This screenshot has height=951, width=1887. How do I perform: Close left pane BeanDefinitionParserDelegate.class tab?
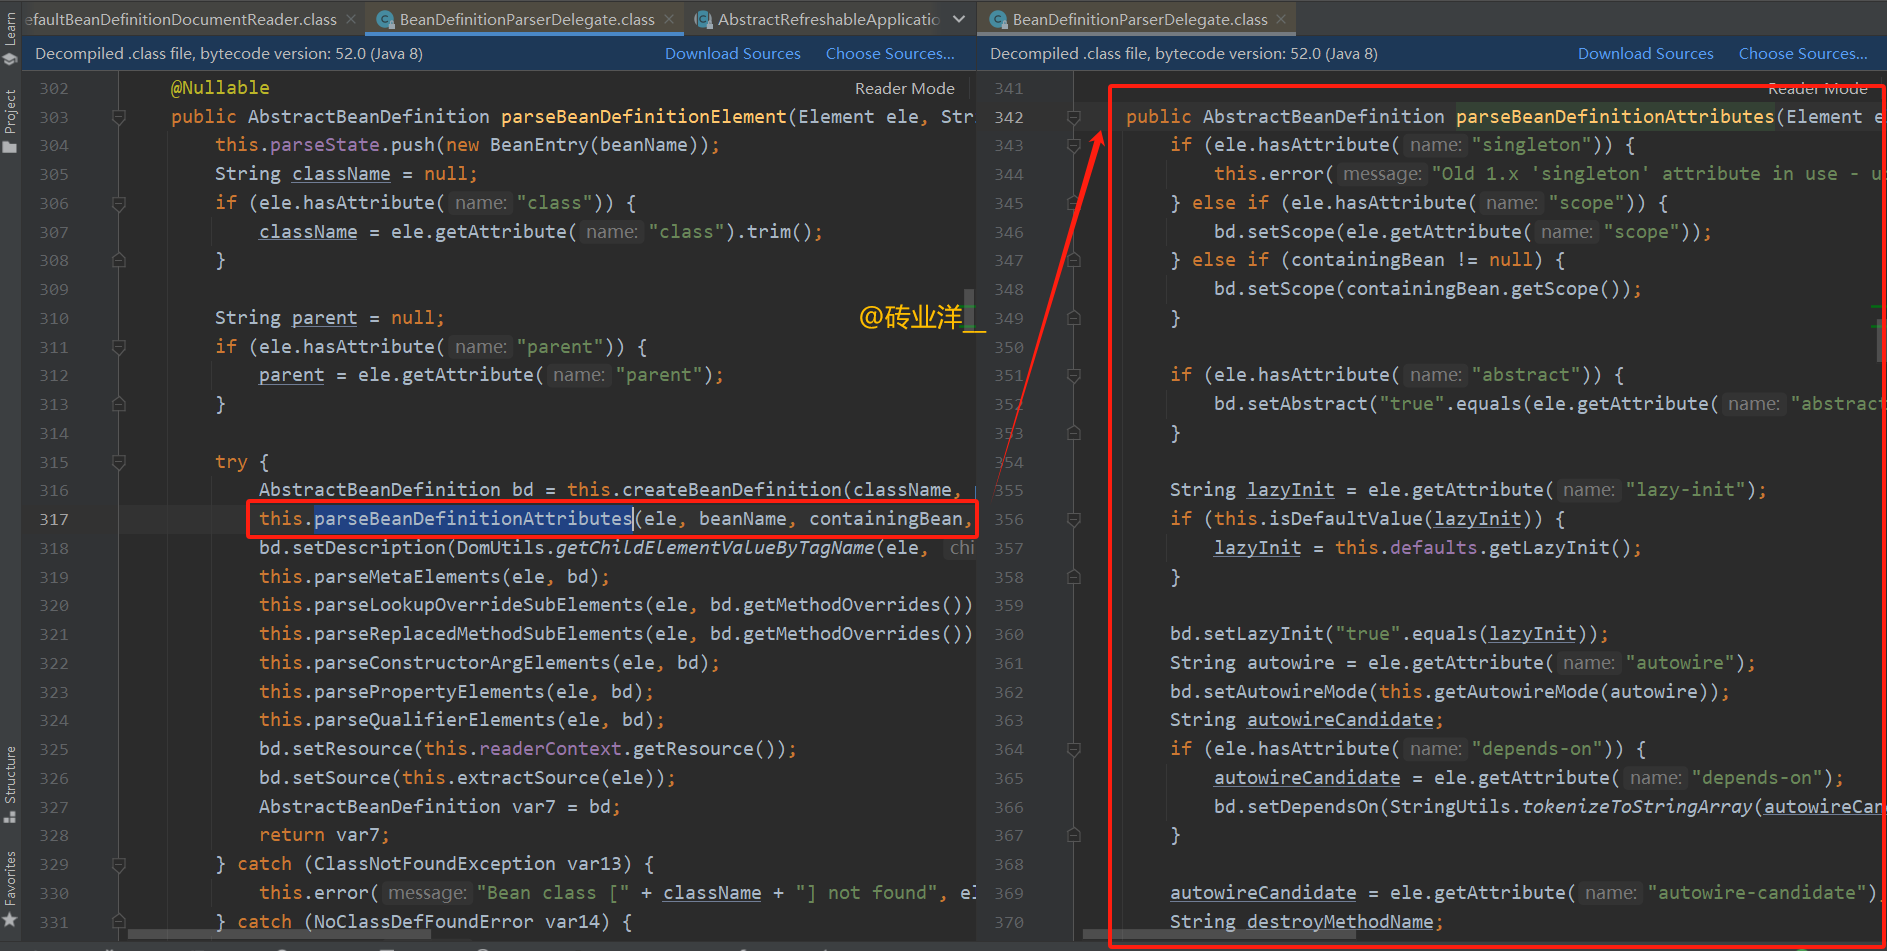click(669, 19)
